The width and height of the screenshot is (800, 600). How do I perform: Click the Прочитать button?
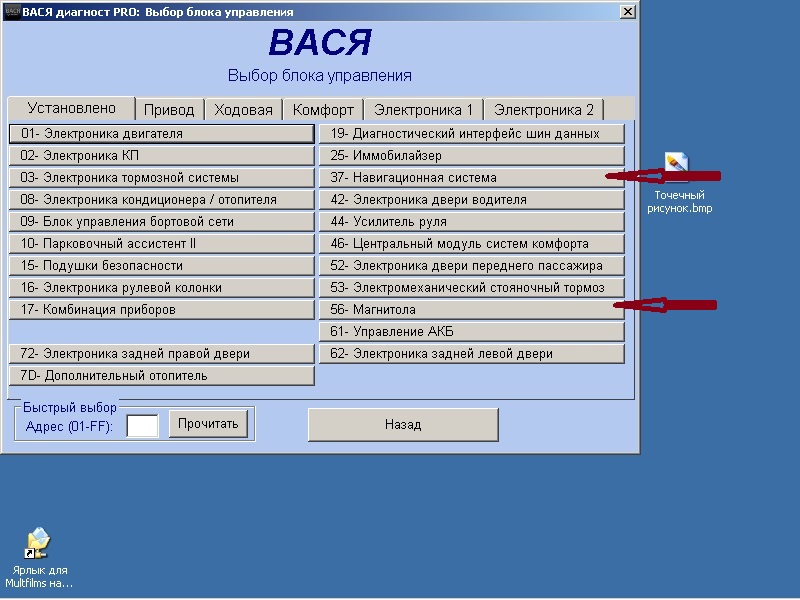pyautogui.click(x=208, y=424)
